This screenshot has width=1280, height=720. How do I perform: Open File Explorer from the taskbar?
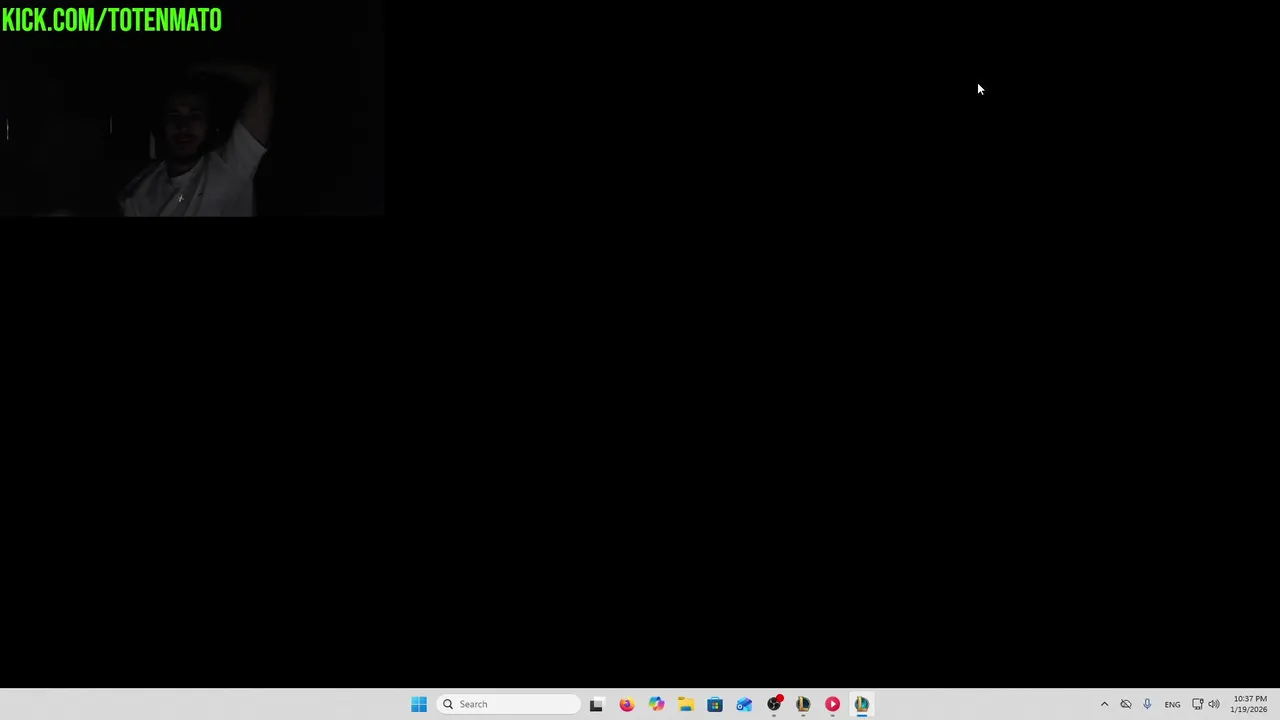(685, 704)
